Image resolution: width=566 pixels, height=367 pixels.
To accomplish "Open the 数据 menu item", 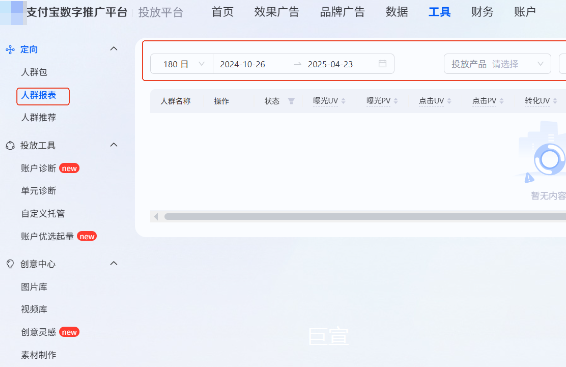I will point(397,12).
